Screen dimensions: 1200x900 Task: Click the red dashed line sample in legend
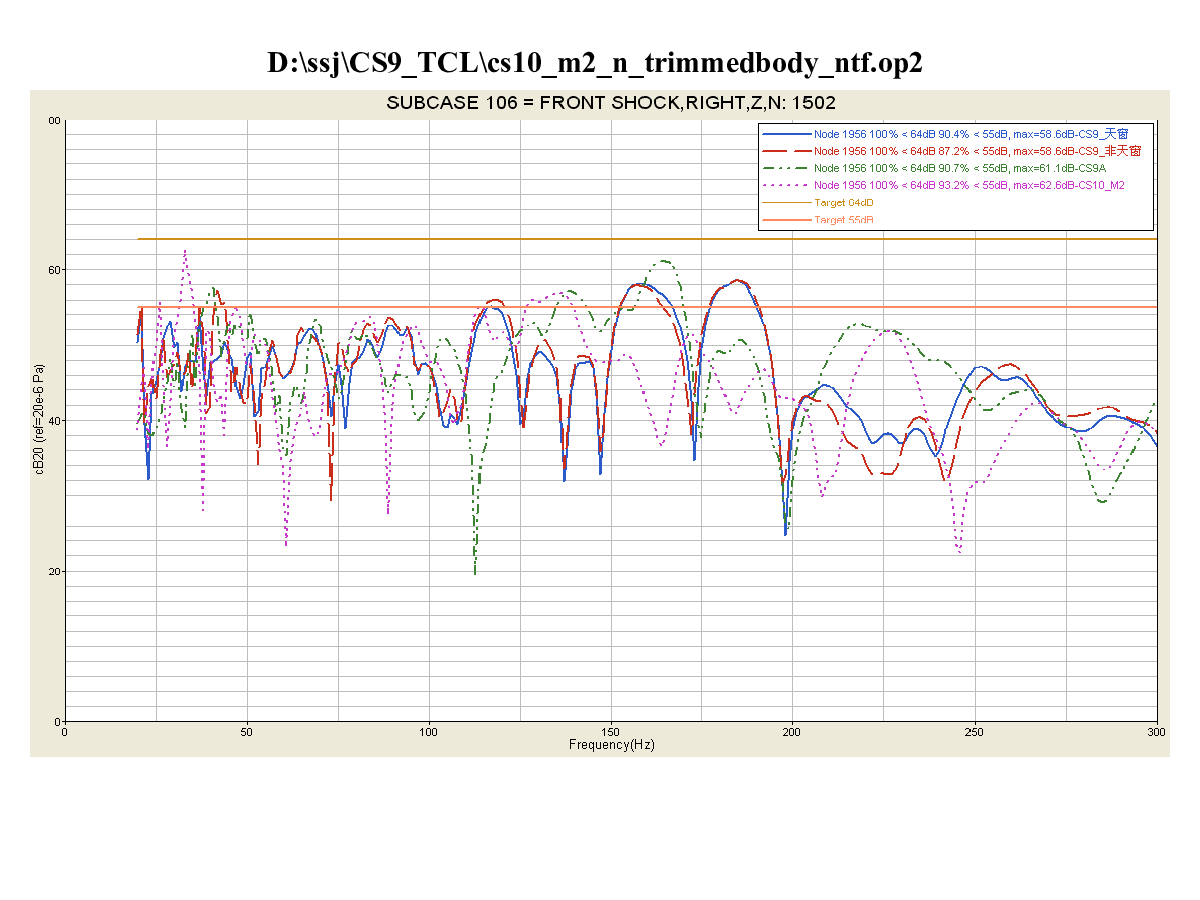[786, 151]
